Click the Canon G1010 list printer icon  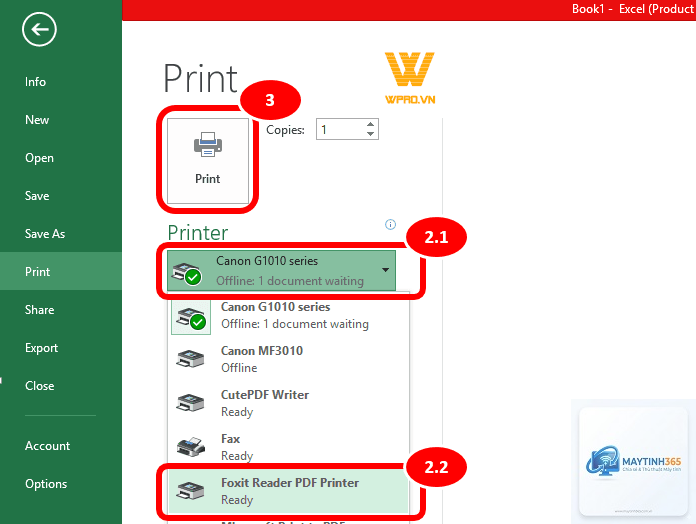[x=191, y=317]
